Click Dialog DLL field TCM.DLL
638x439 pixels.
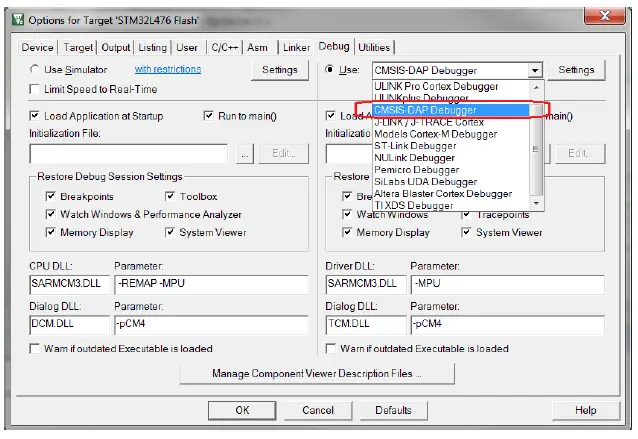(x=366, y=324)
